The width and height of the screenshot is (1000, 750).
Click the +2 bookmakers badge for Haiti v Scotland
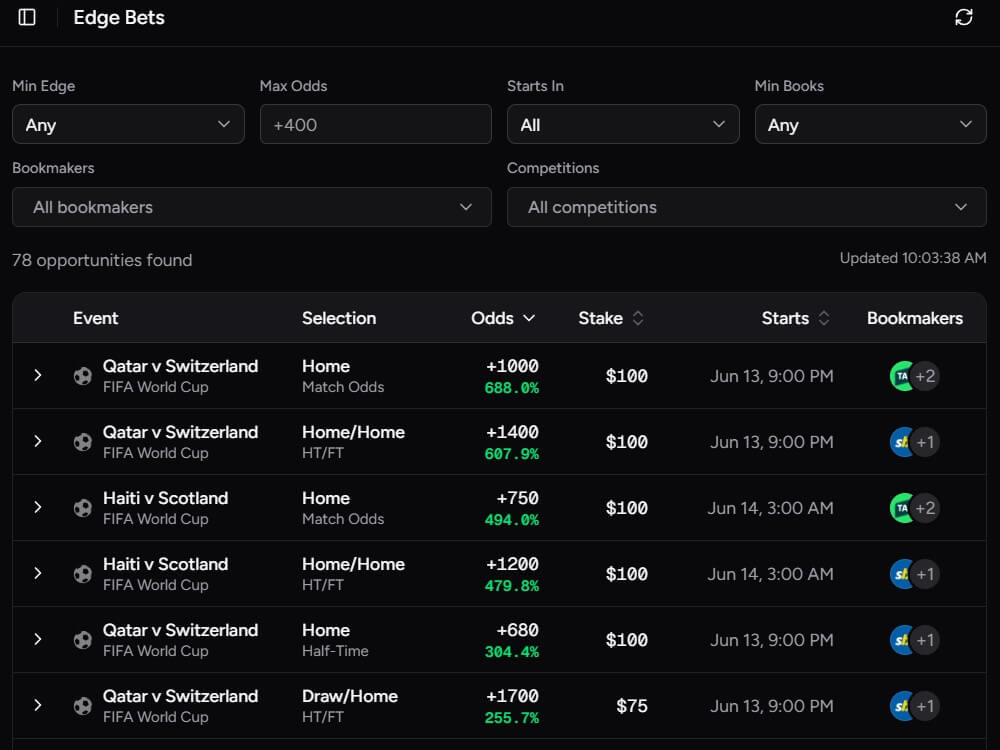[925, 508]
